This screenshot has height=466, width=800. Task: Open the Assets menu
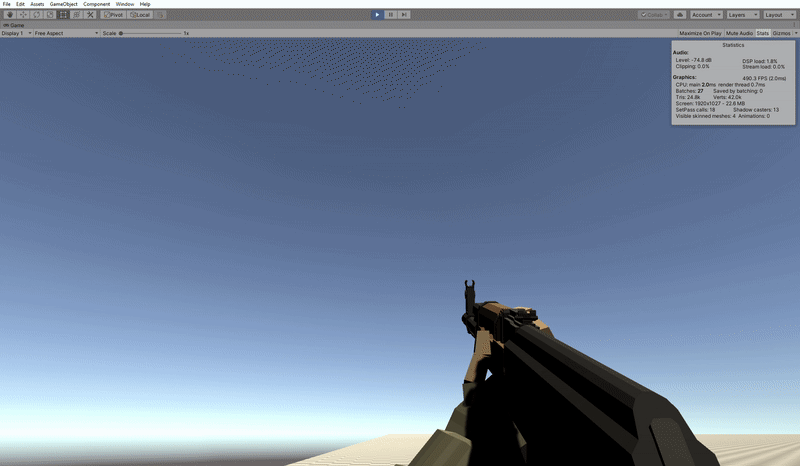click(37, 4)
